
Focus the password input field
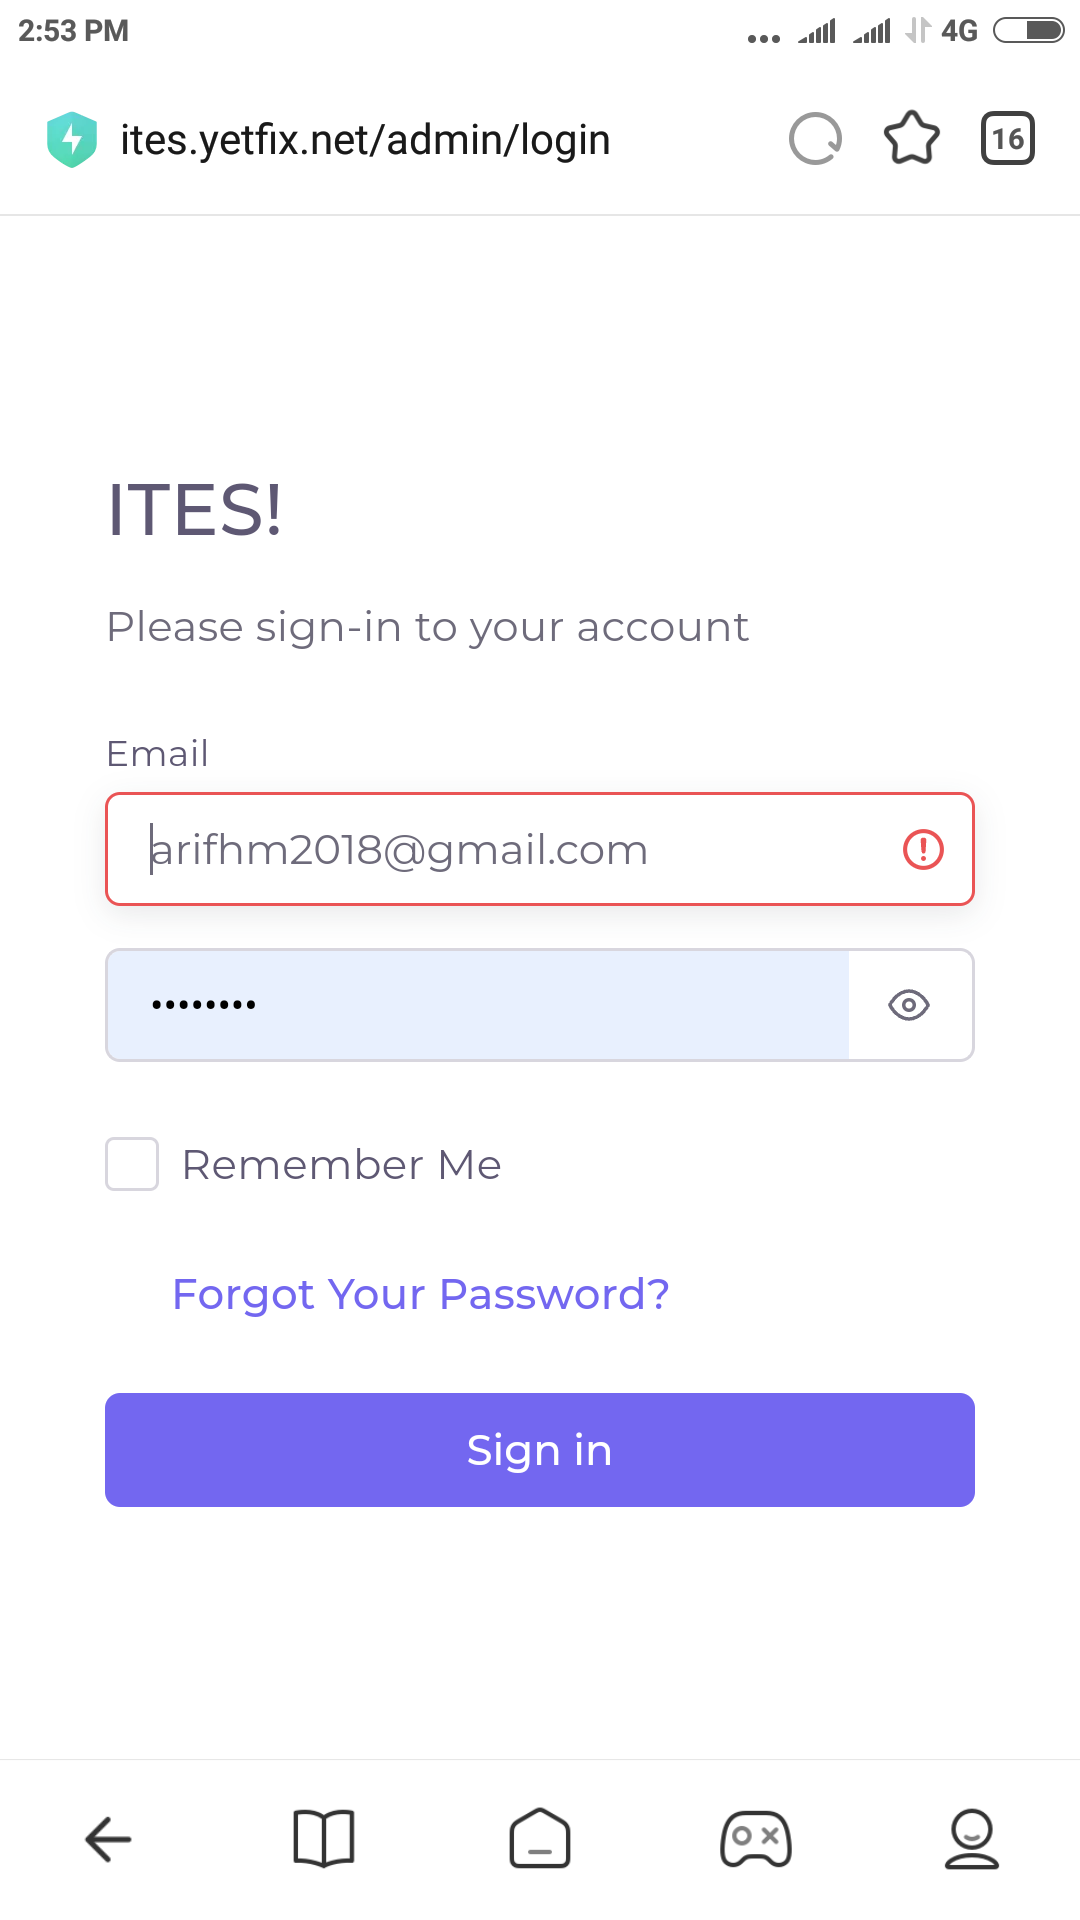(478, 1005)
